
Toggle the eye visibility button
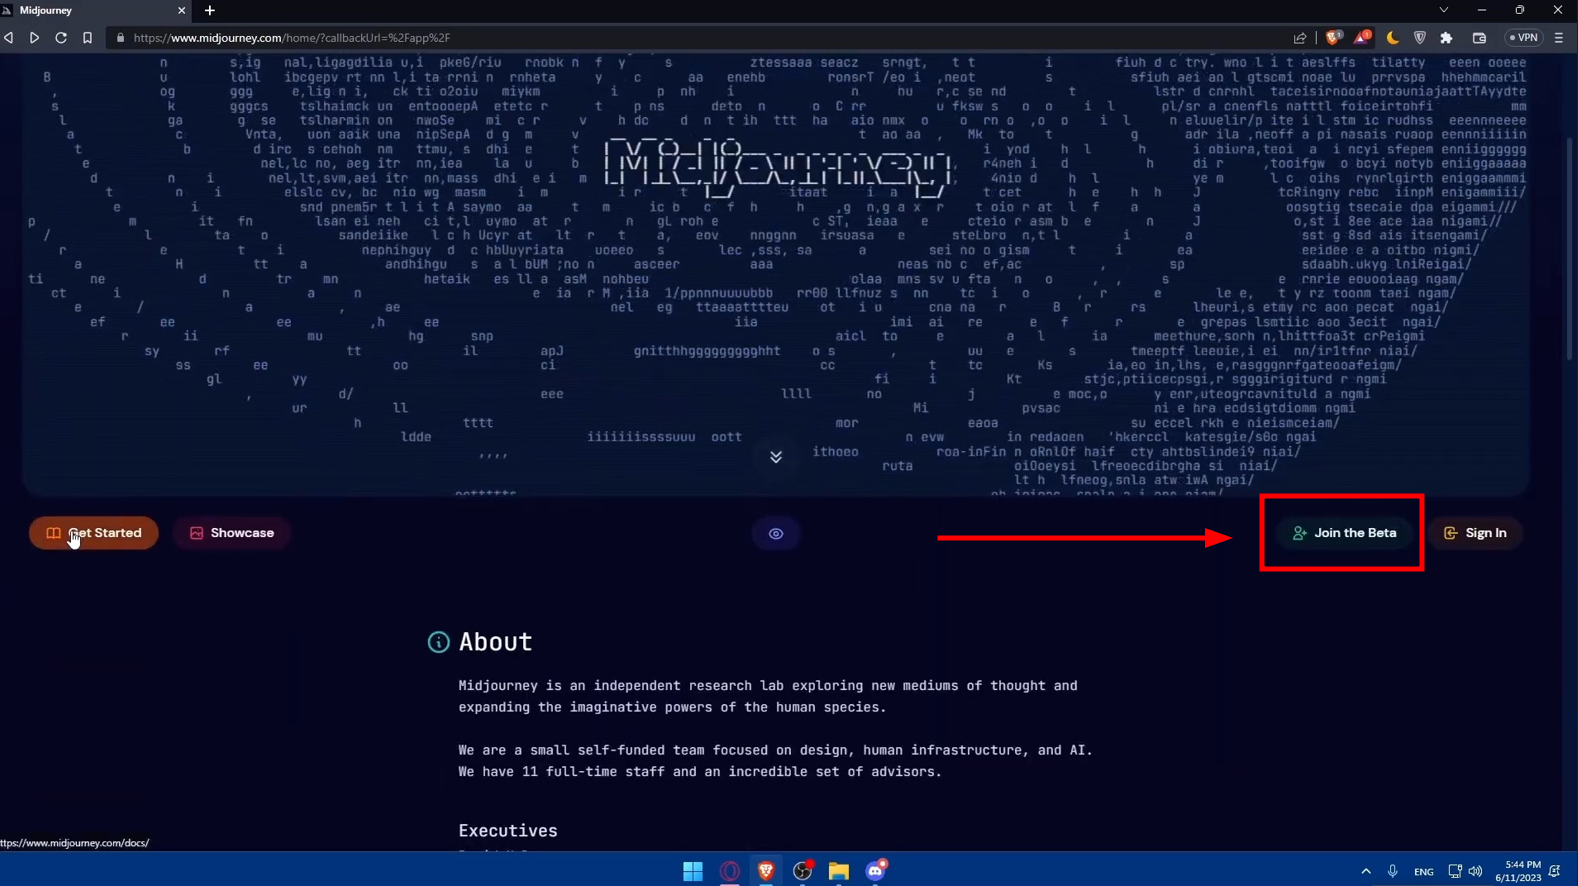pyautogui.click(x=776, y=534)
